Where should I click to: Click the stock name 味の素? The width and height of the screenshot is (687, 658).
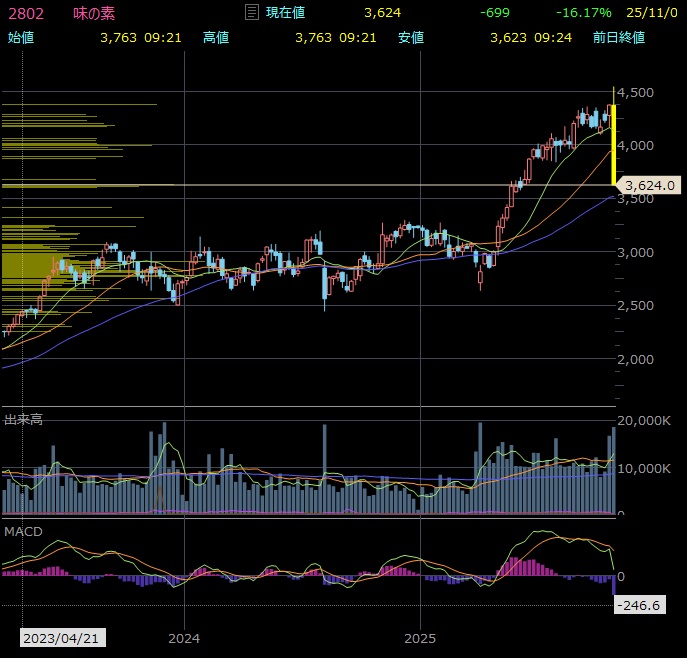click(94, 13)
